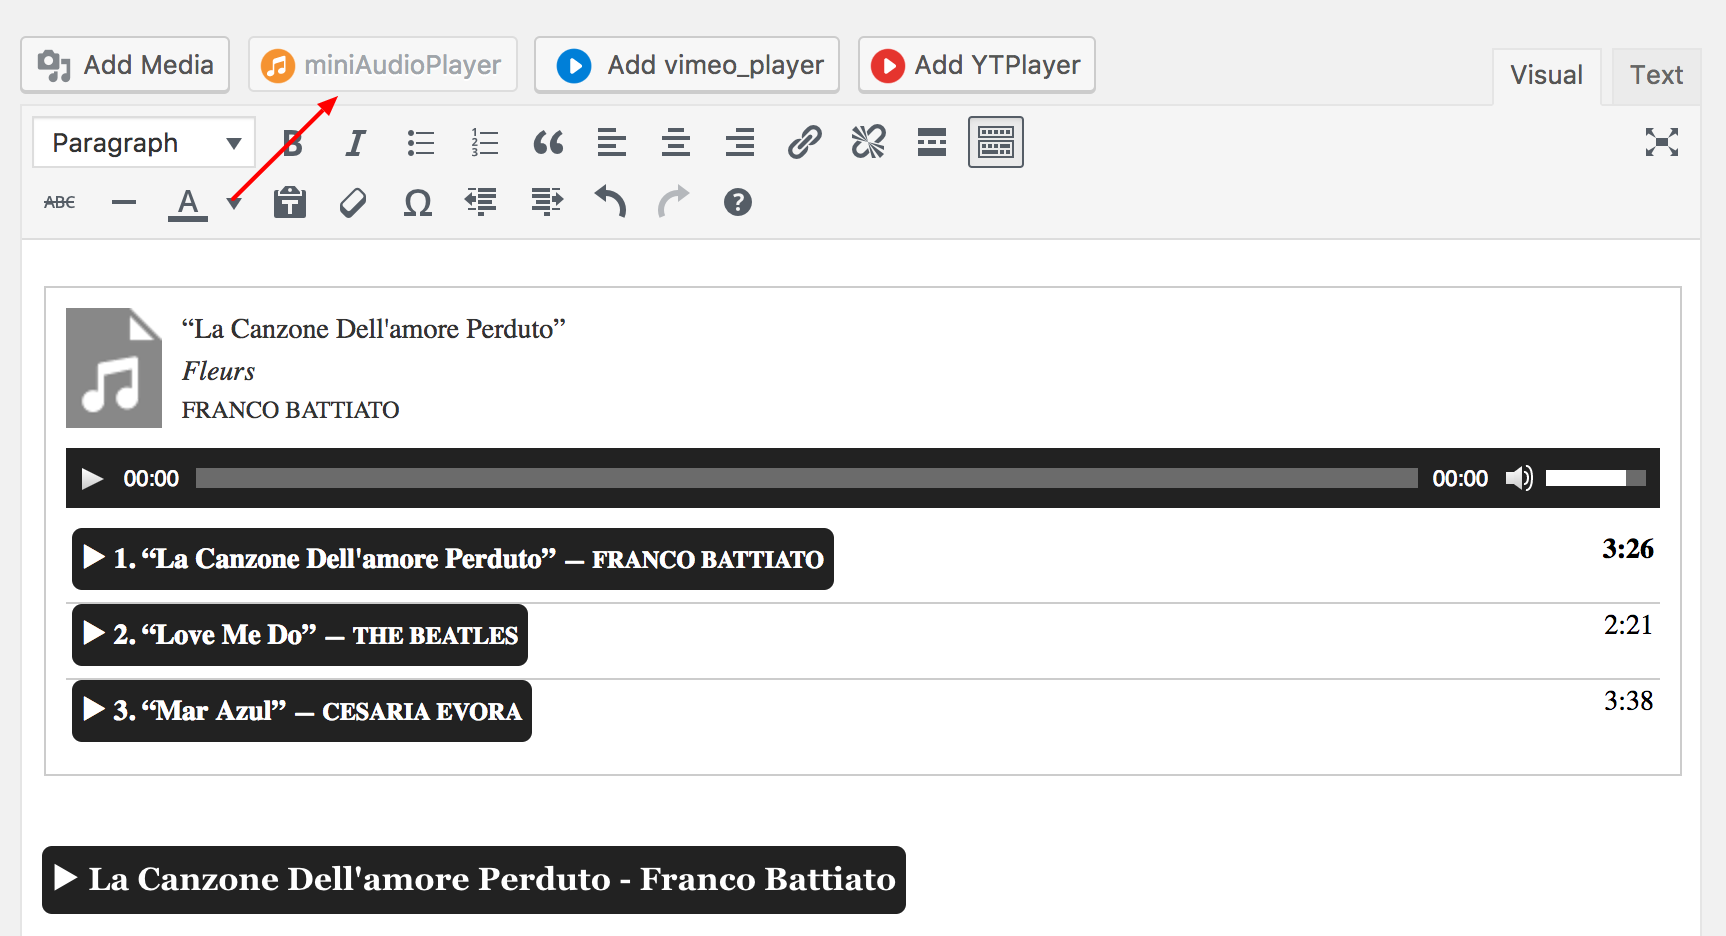Select the Visual editor tab
Screen dimensions: 1726x936
pyautogui.click(x=1546, y=76)
